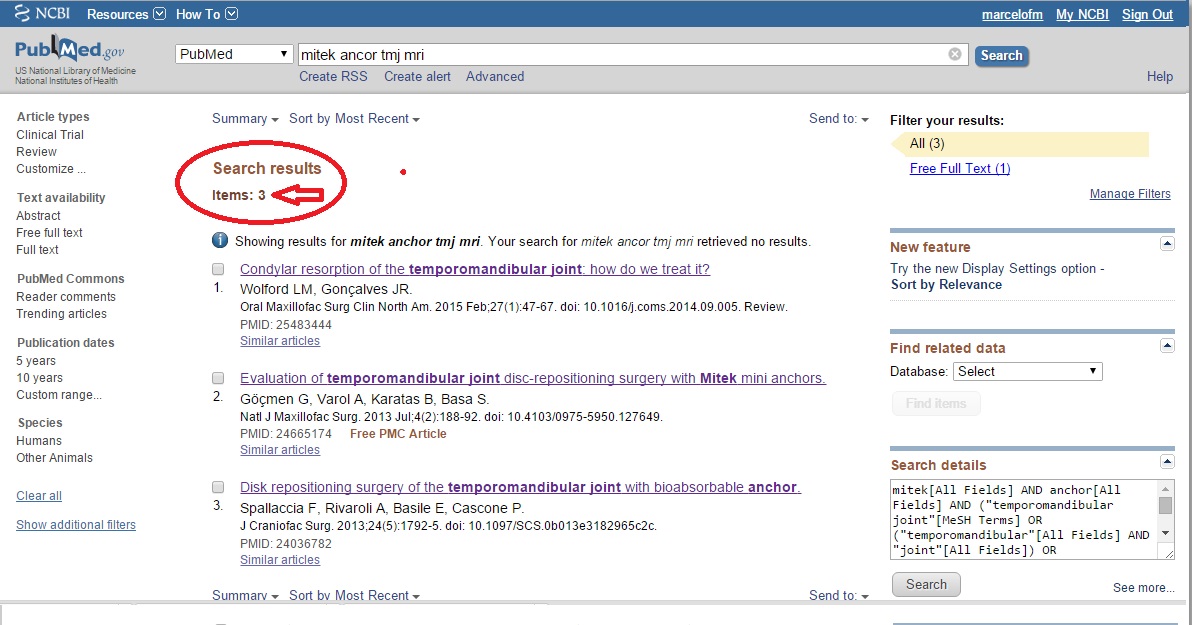1192x625 pixels.
Task: Click Sort by Relevance link
Action: point(946,284)
